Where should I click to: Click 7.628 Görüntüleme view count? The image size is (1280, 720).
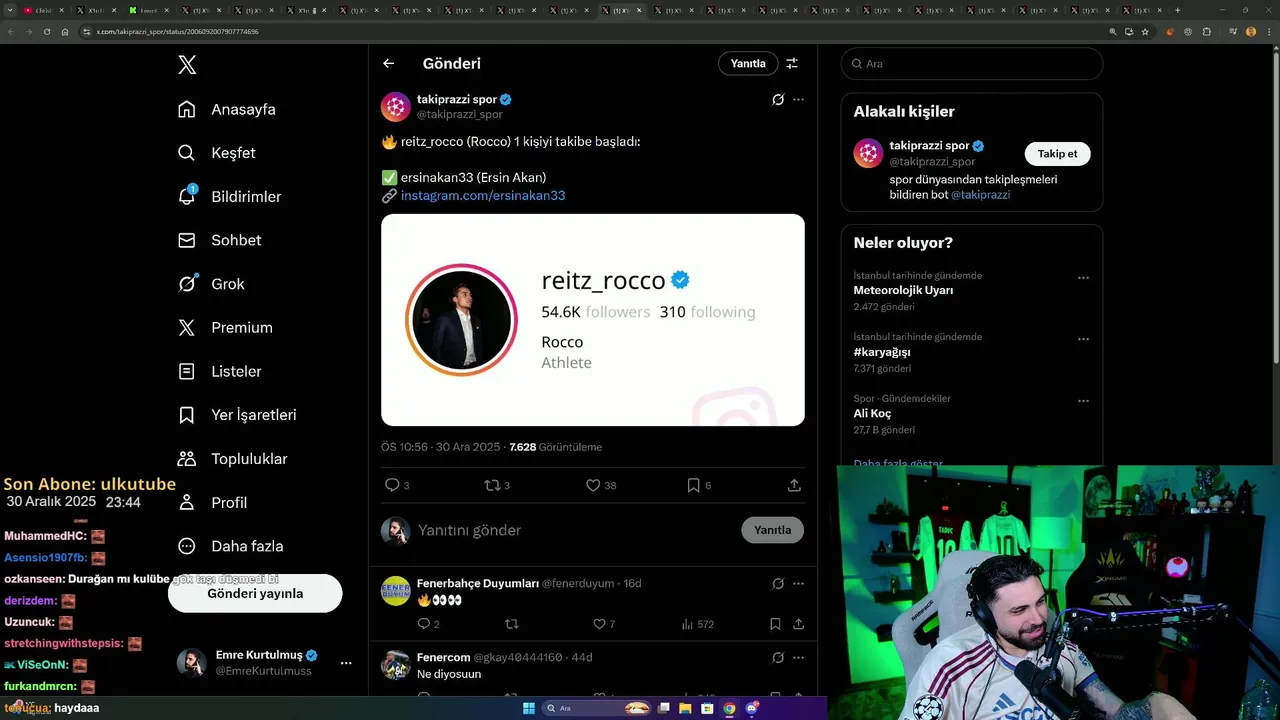pos(556,447)
